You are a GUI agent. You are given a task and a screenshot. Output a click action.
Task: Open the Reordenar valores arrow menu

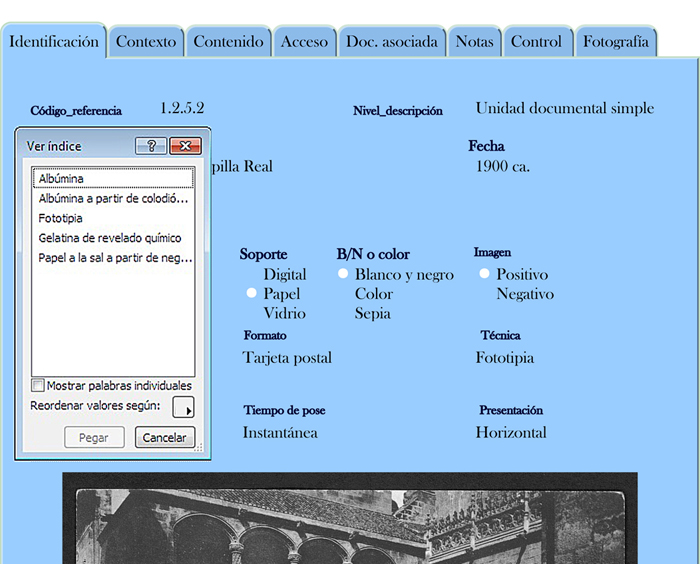(183, 407)
